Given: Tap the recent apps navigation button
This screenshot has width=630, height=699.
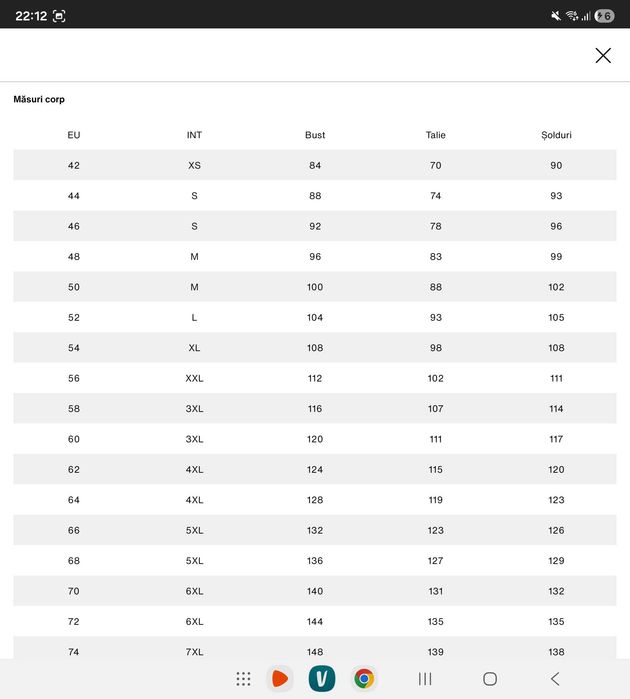Looking at the screenshot, I should 425,679.
